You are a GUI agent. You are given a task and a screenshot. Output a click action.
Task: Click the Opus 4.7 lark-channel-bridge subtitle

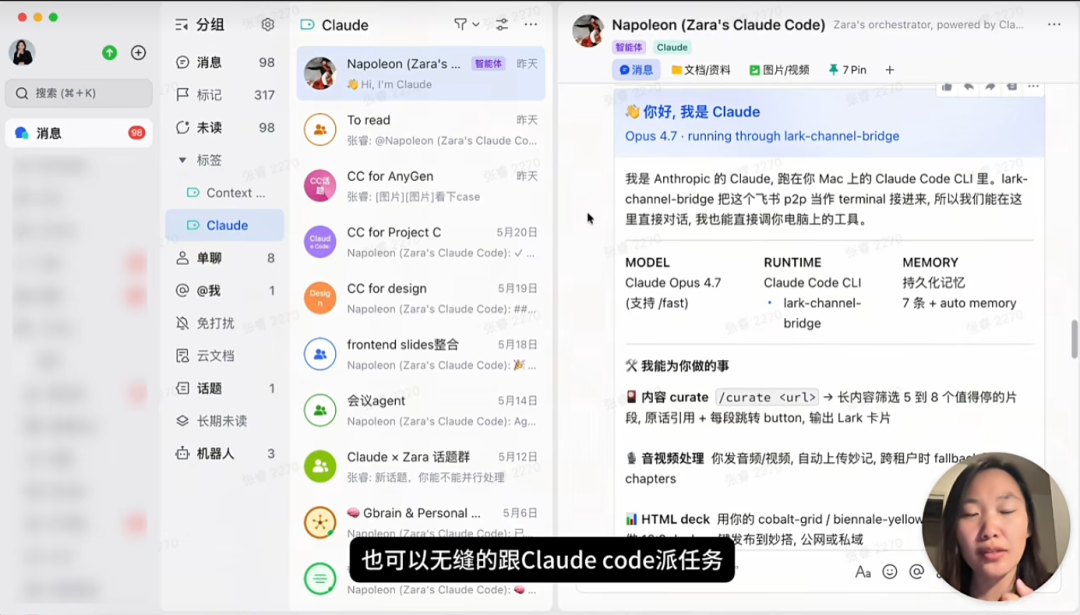pos(762,136)
